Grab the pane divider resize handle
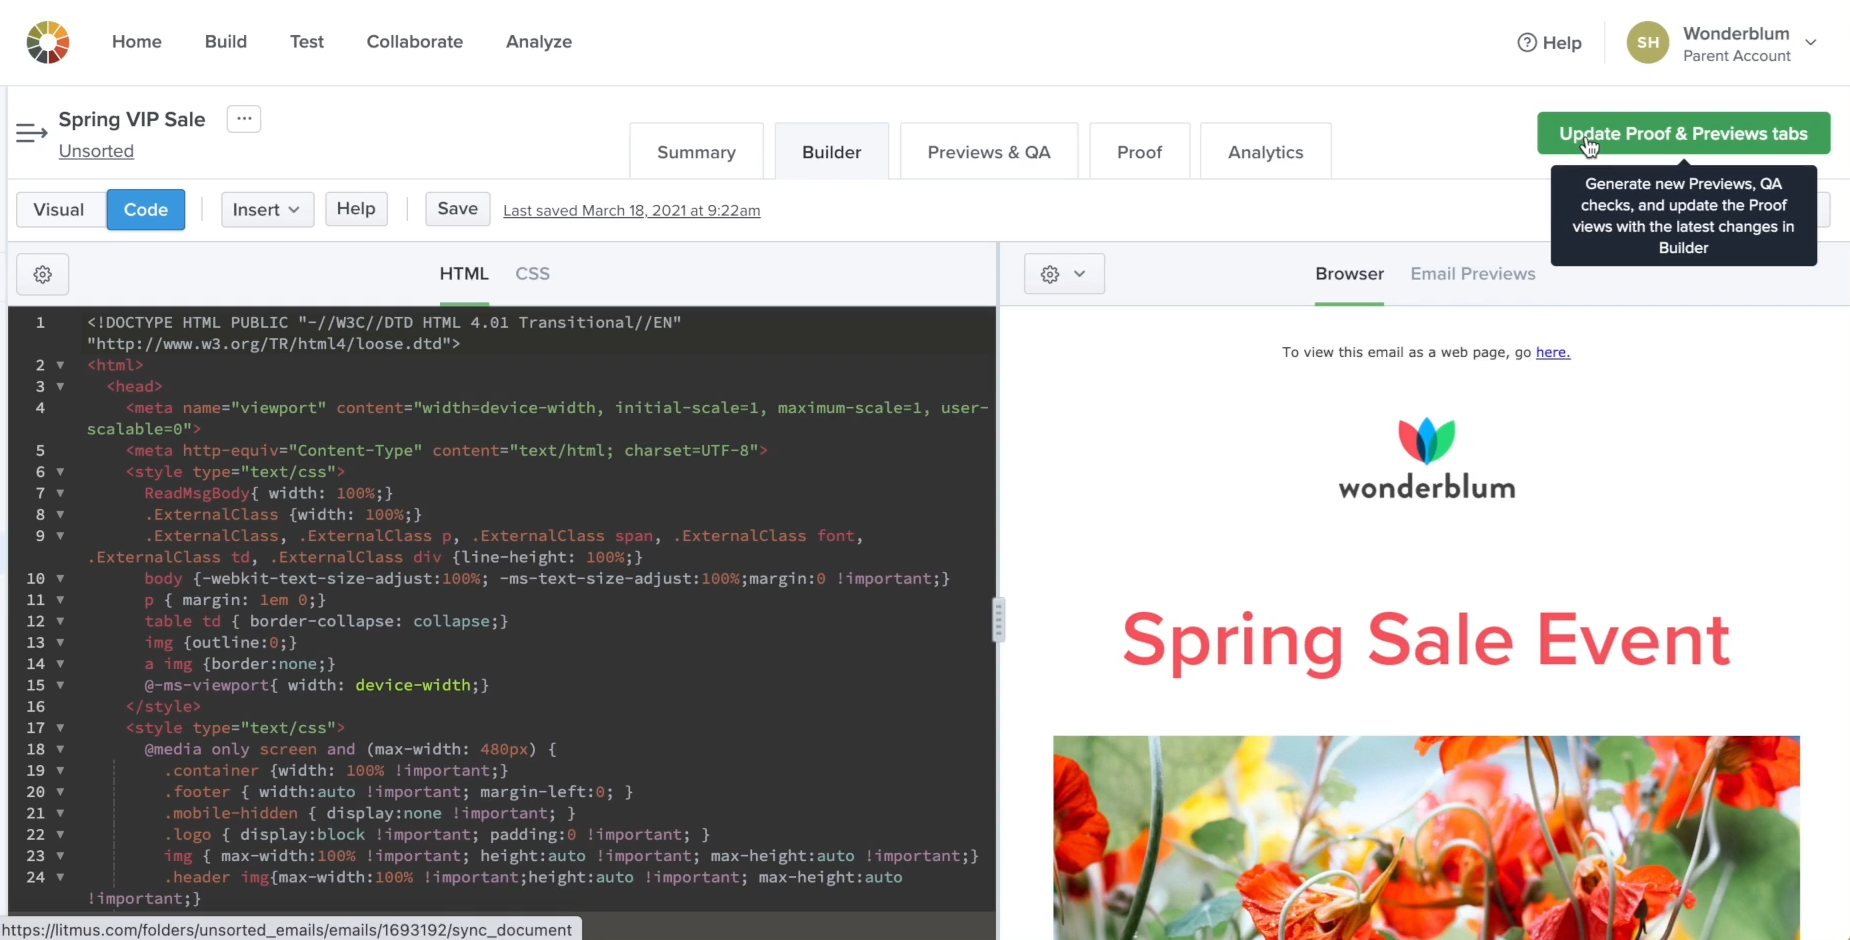Image resolution: width=1850 pixels, height=940 pixels. (997, 620)
